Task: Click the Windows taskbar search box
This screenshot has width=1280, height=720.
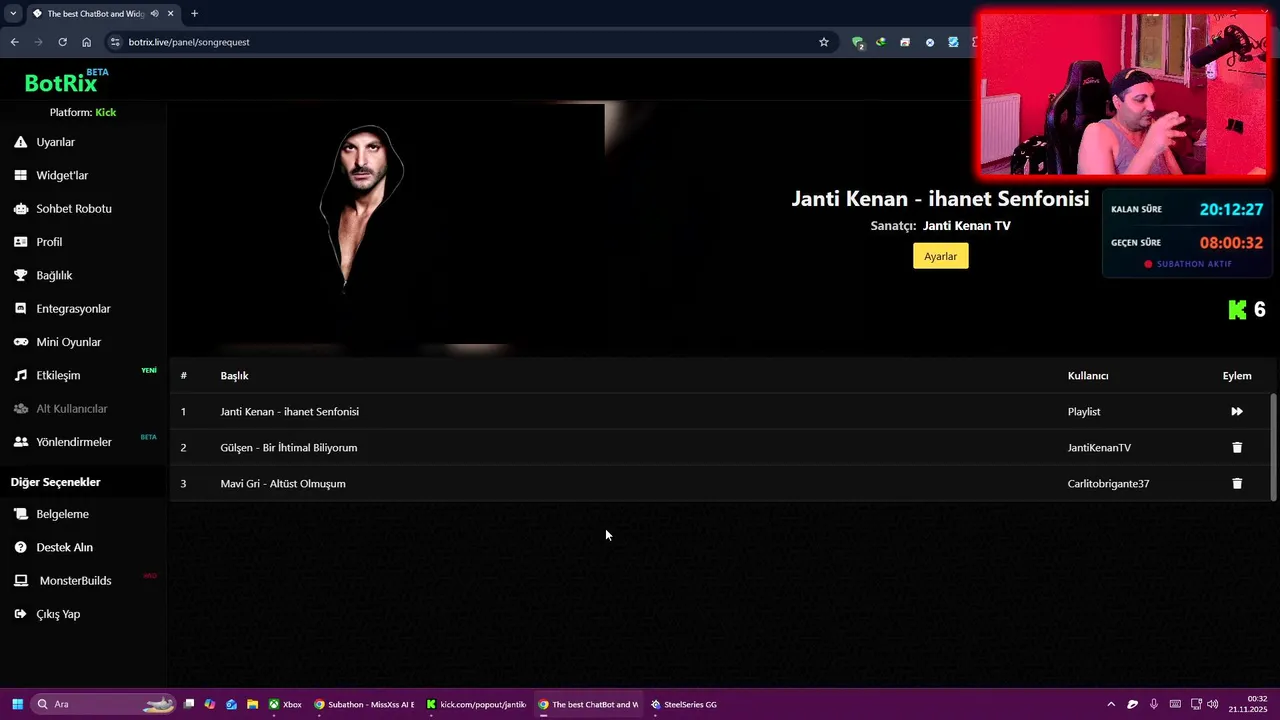Action: click(x=103, y=704)
